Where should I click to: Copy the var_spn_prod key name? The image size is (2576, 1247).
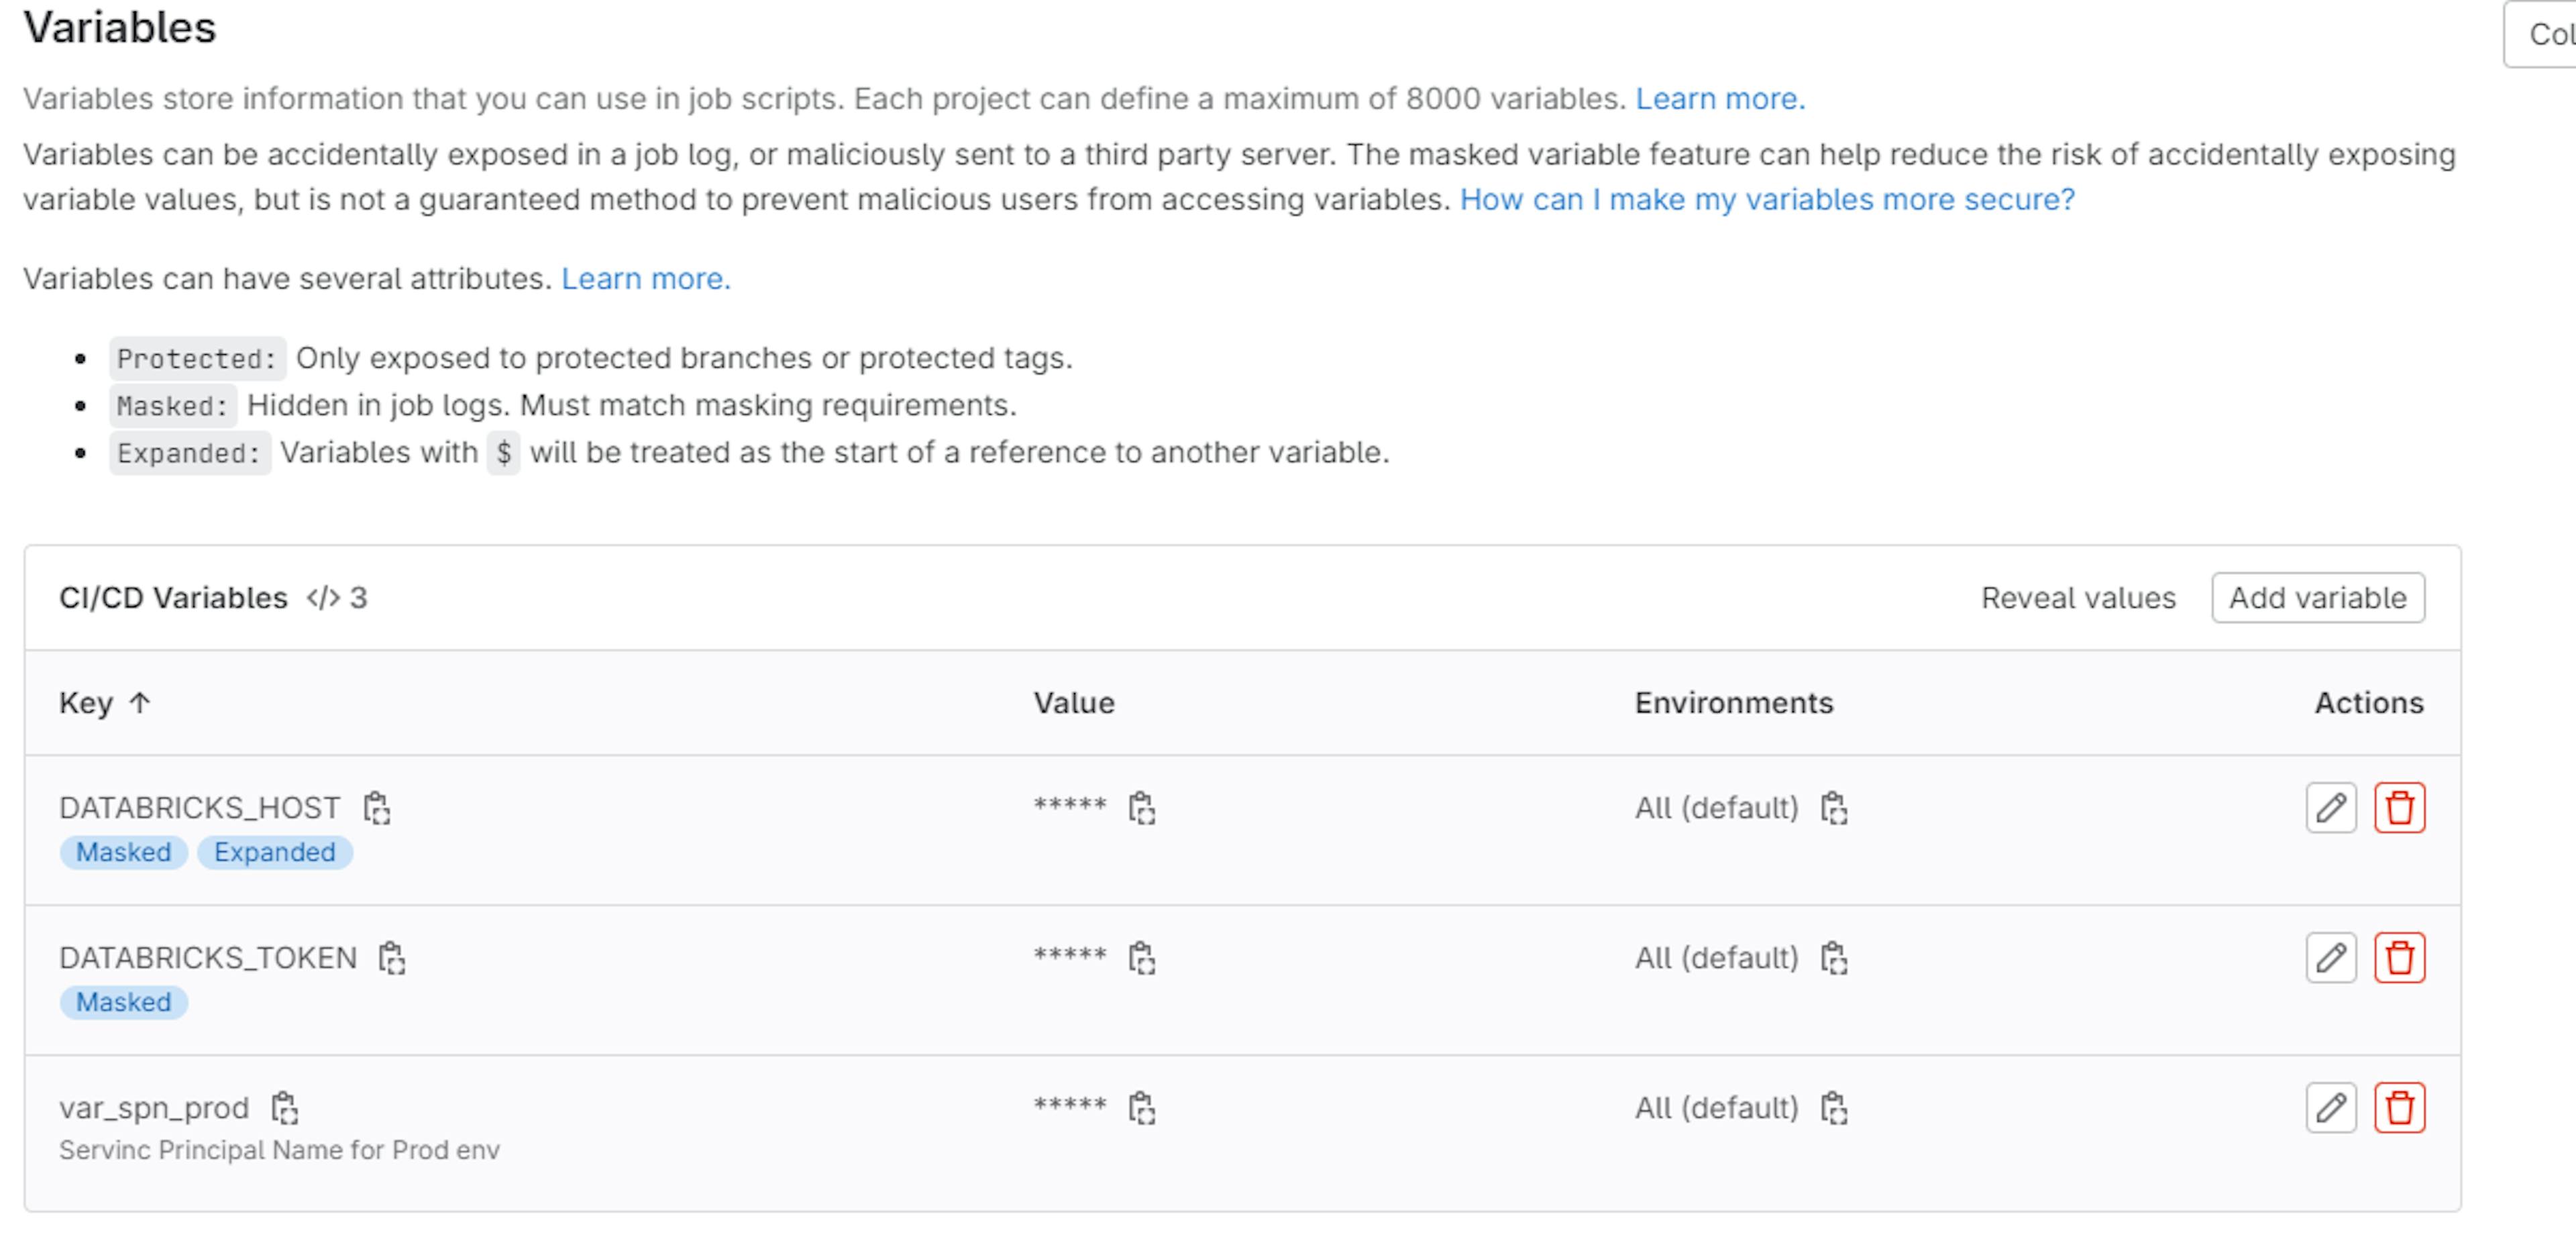(x=285, y=1107)
